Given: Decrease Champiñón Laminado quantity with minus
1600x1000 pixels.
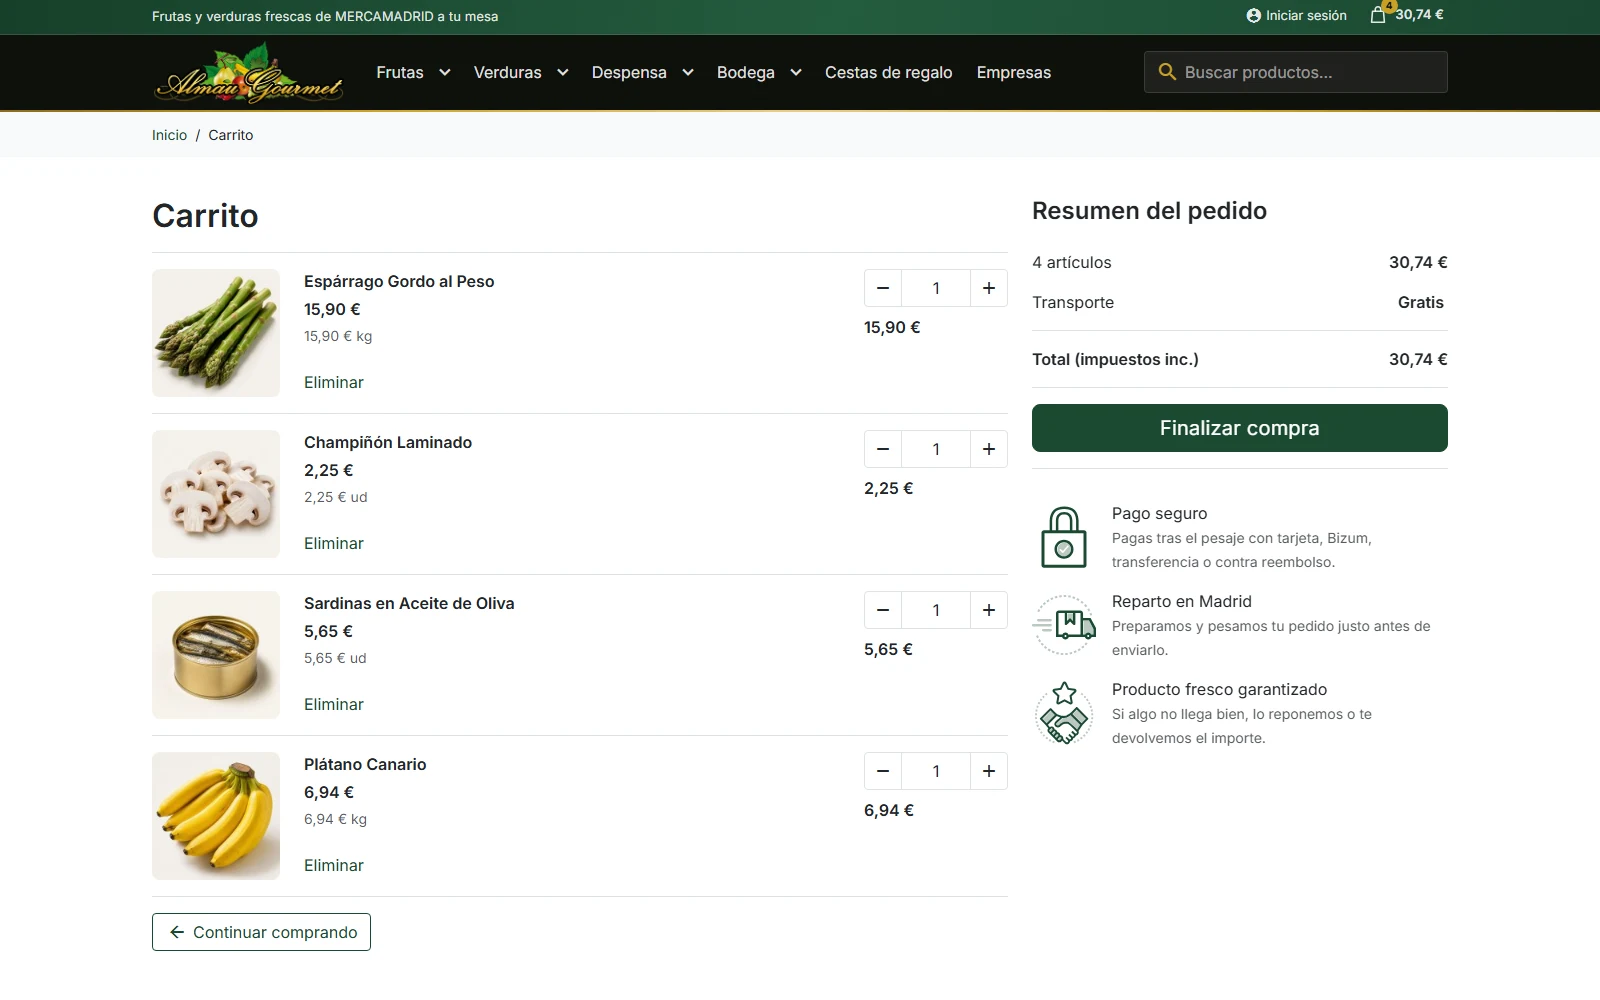Looking at the screenshot, I should click(x=883, y=449).
